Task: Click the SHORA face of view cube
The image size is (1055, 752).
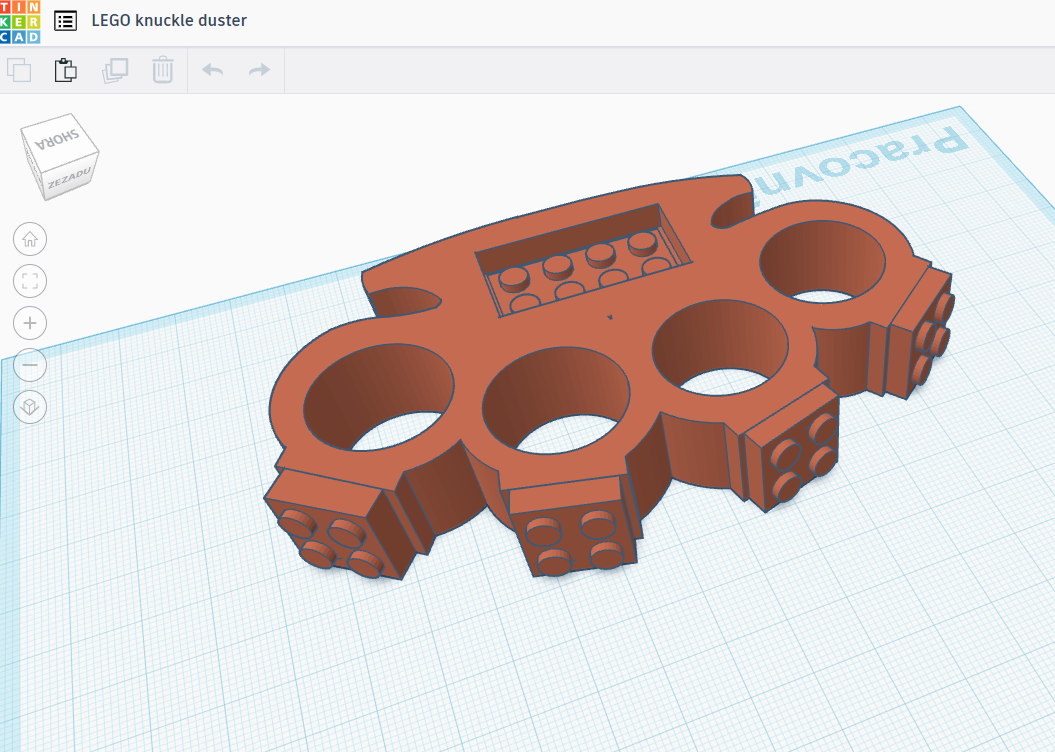Action: 59,139
